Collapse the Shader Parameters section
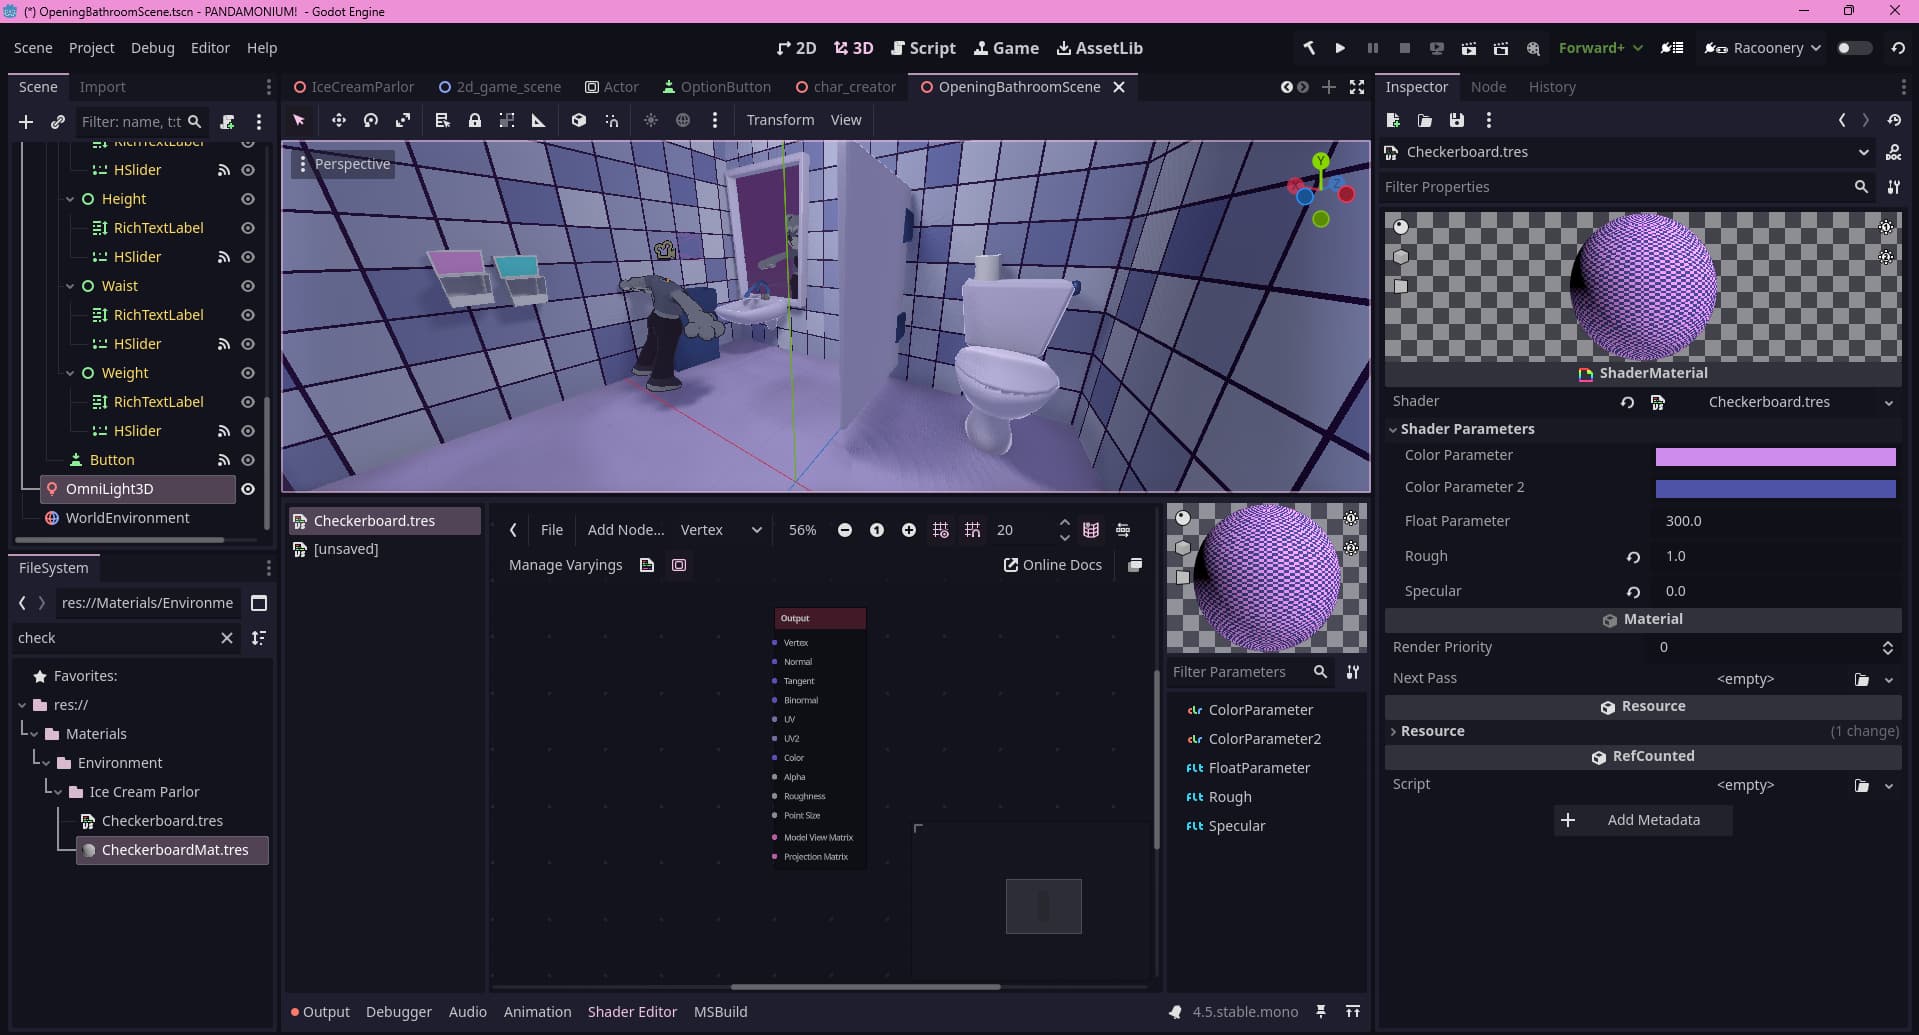1919x1035 pixels. pyautogui.click(x=1466, y=429)
